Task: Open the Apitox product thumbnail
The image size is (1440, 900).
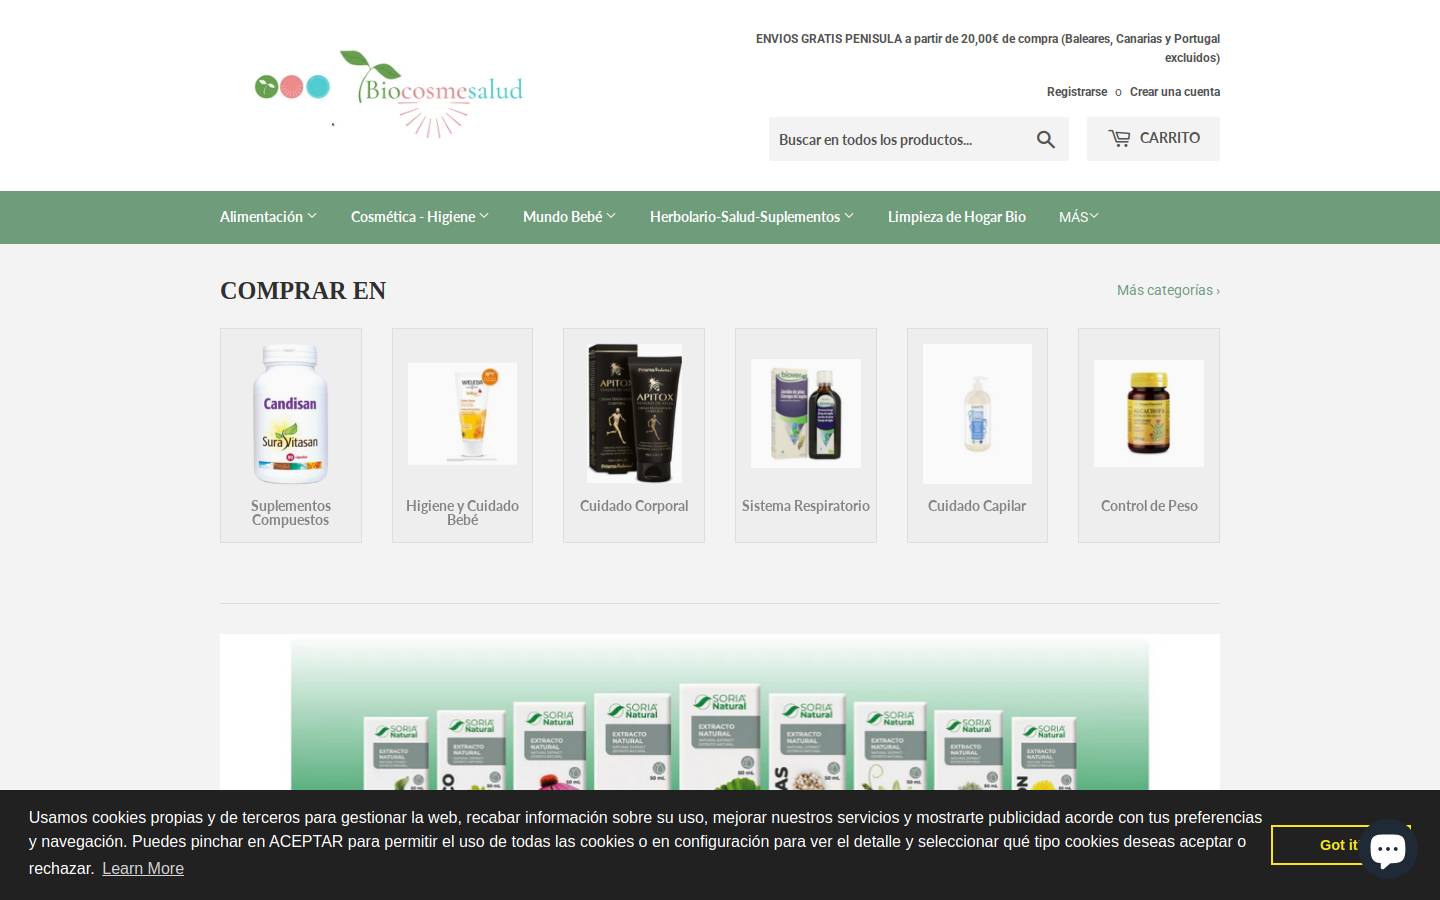Action: coord(634,414)
